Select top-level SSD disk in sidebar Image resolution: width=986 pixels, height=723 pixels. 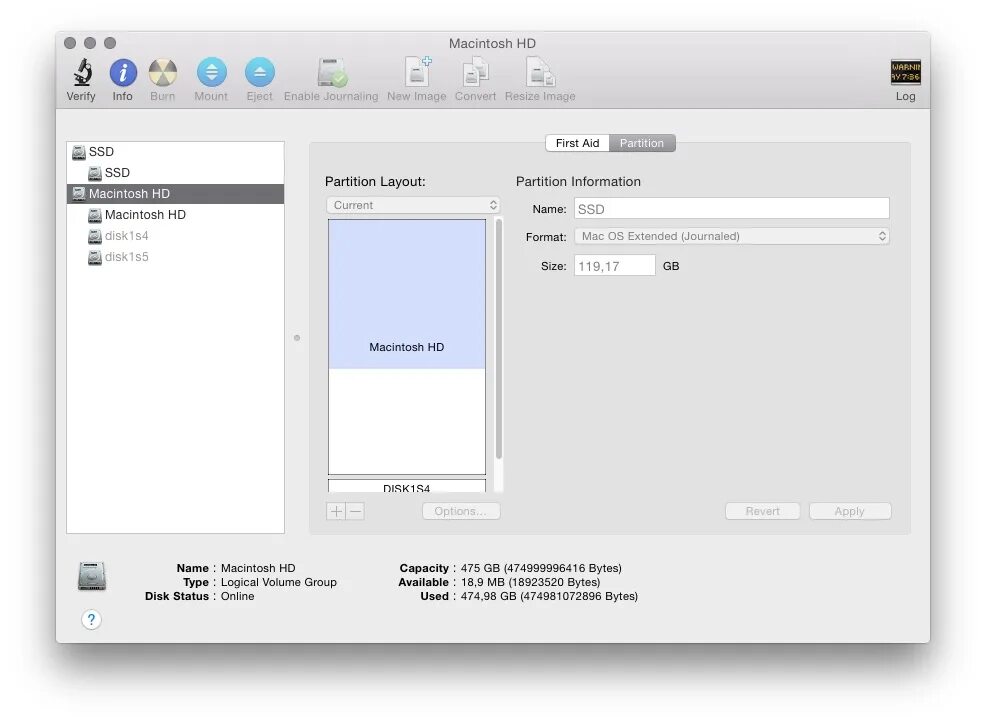175,152
